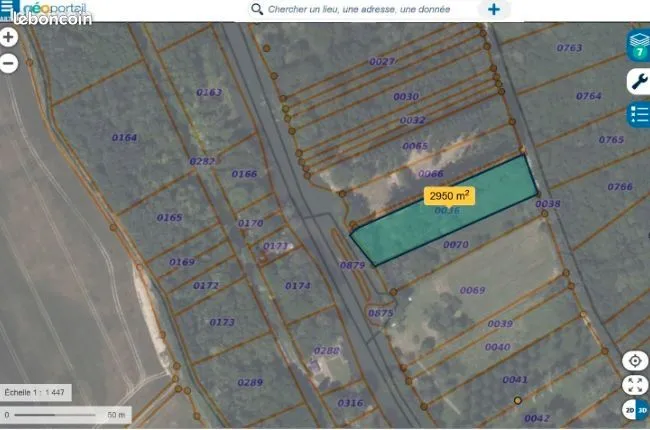650x430 pixels.
Task: Focus the place search field
Action: coord(359,9)
